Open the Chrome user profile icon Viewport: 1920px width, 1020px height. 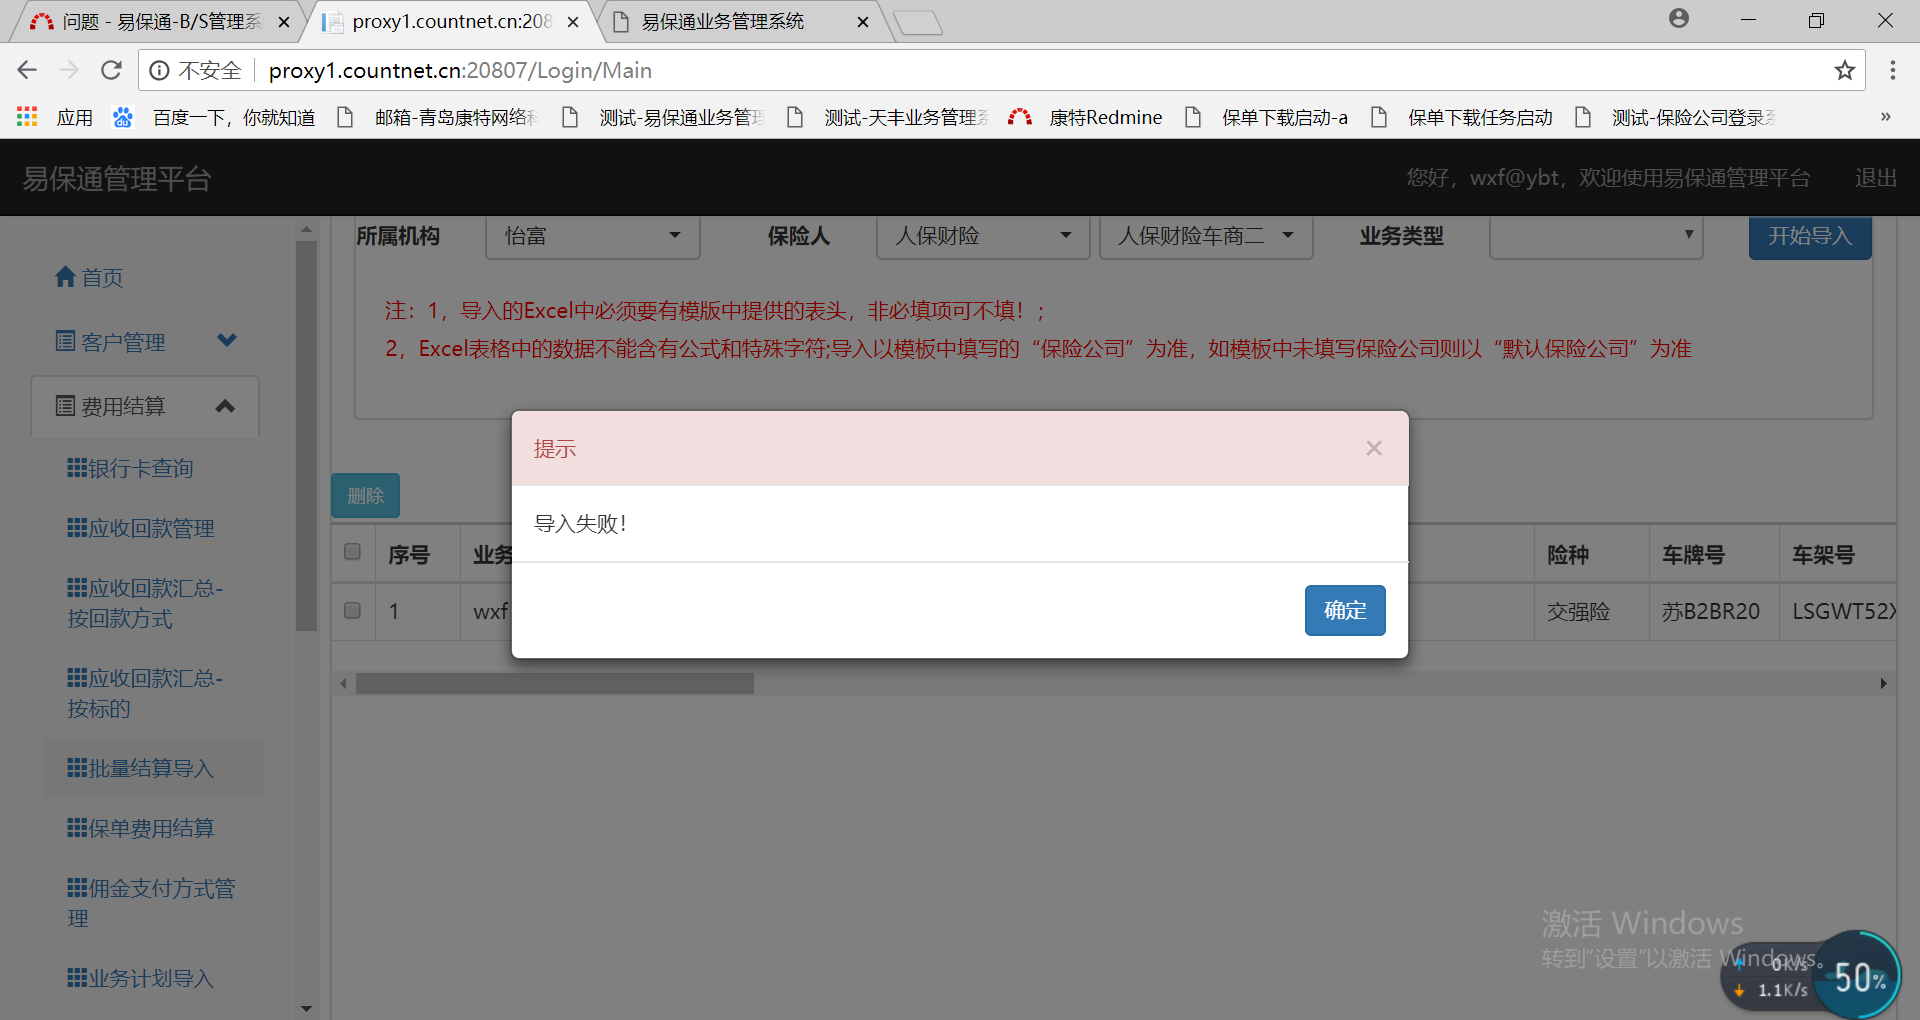coord(1679,18)
